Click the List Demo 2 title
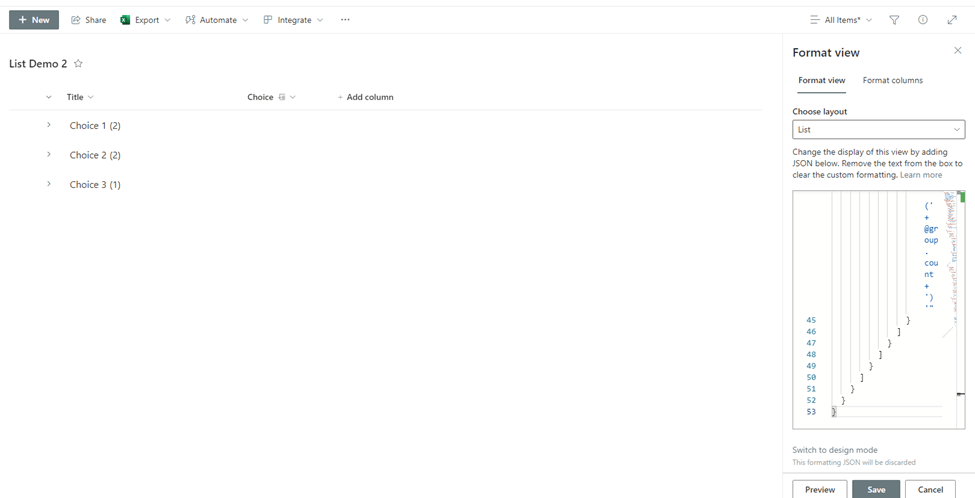The image size is (975, 498). point(38,63)
